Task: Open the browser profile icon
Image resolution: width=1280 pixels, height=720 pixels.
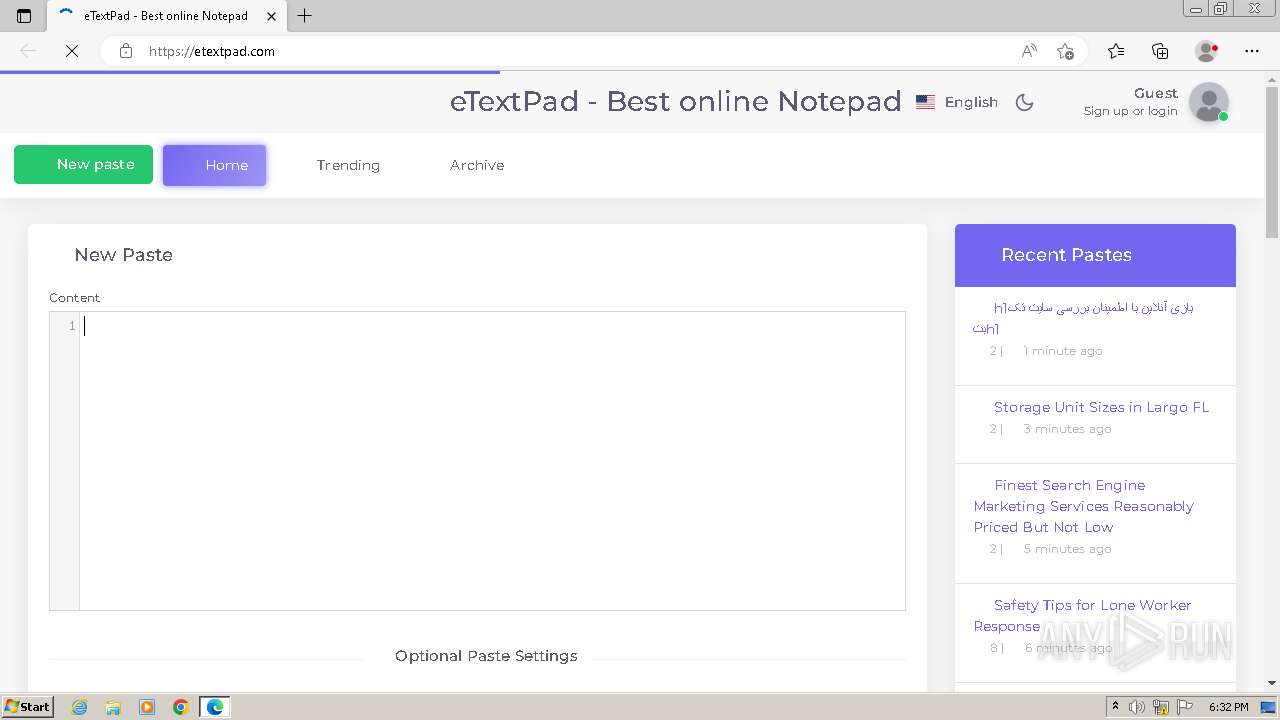Action: (1206, 51)
